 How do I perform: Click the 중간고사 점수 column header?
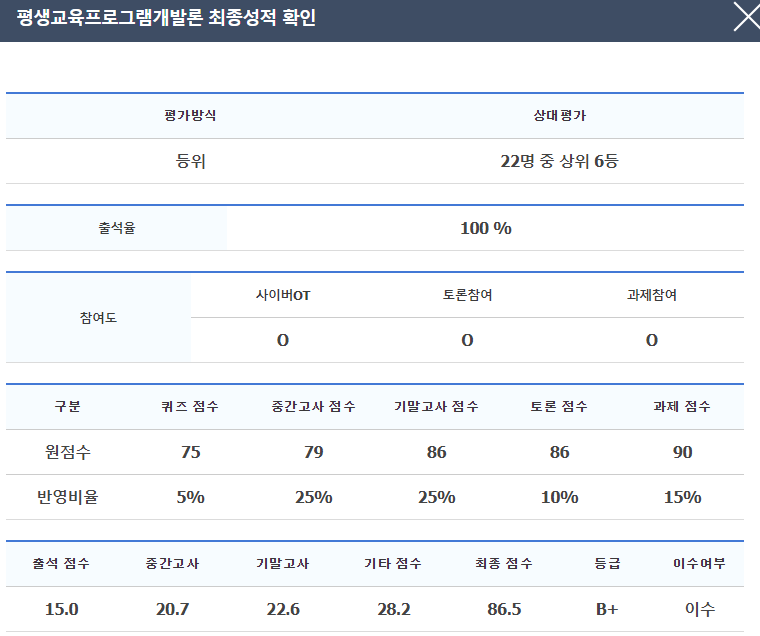(x=313, y=406)
